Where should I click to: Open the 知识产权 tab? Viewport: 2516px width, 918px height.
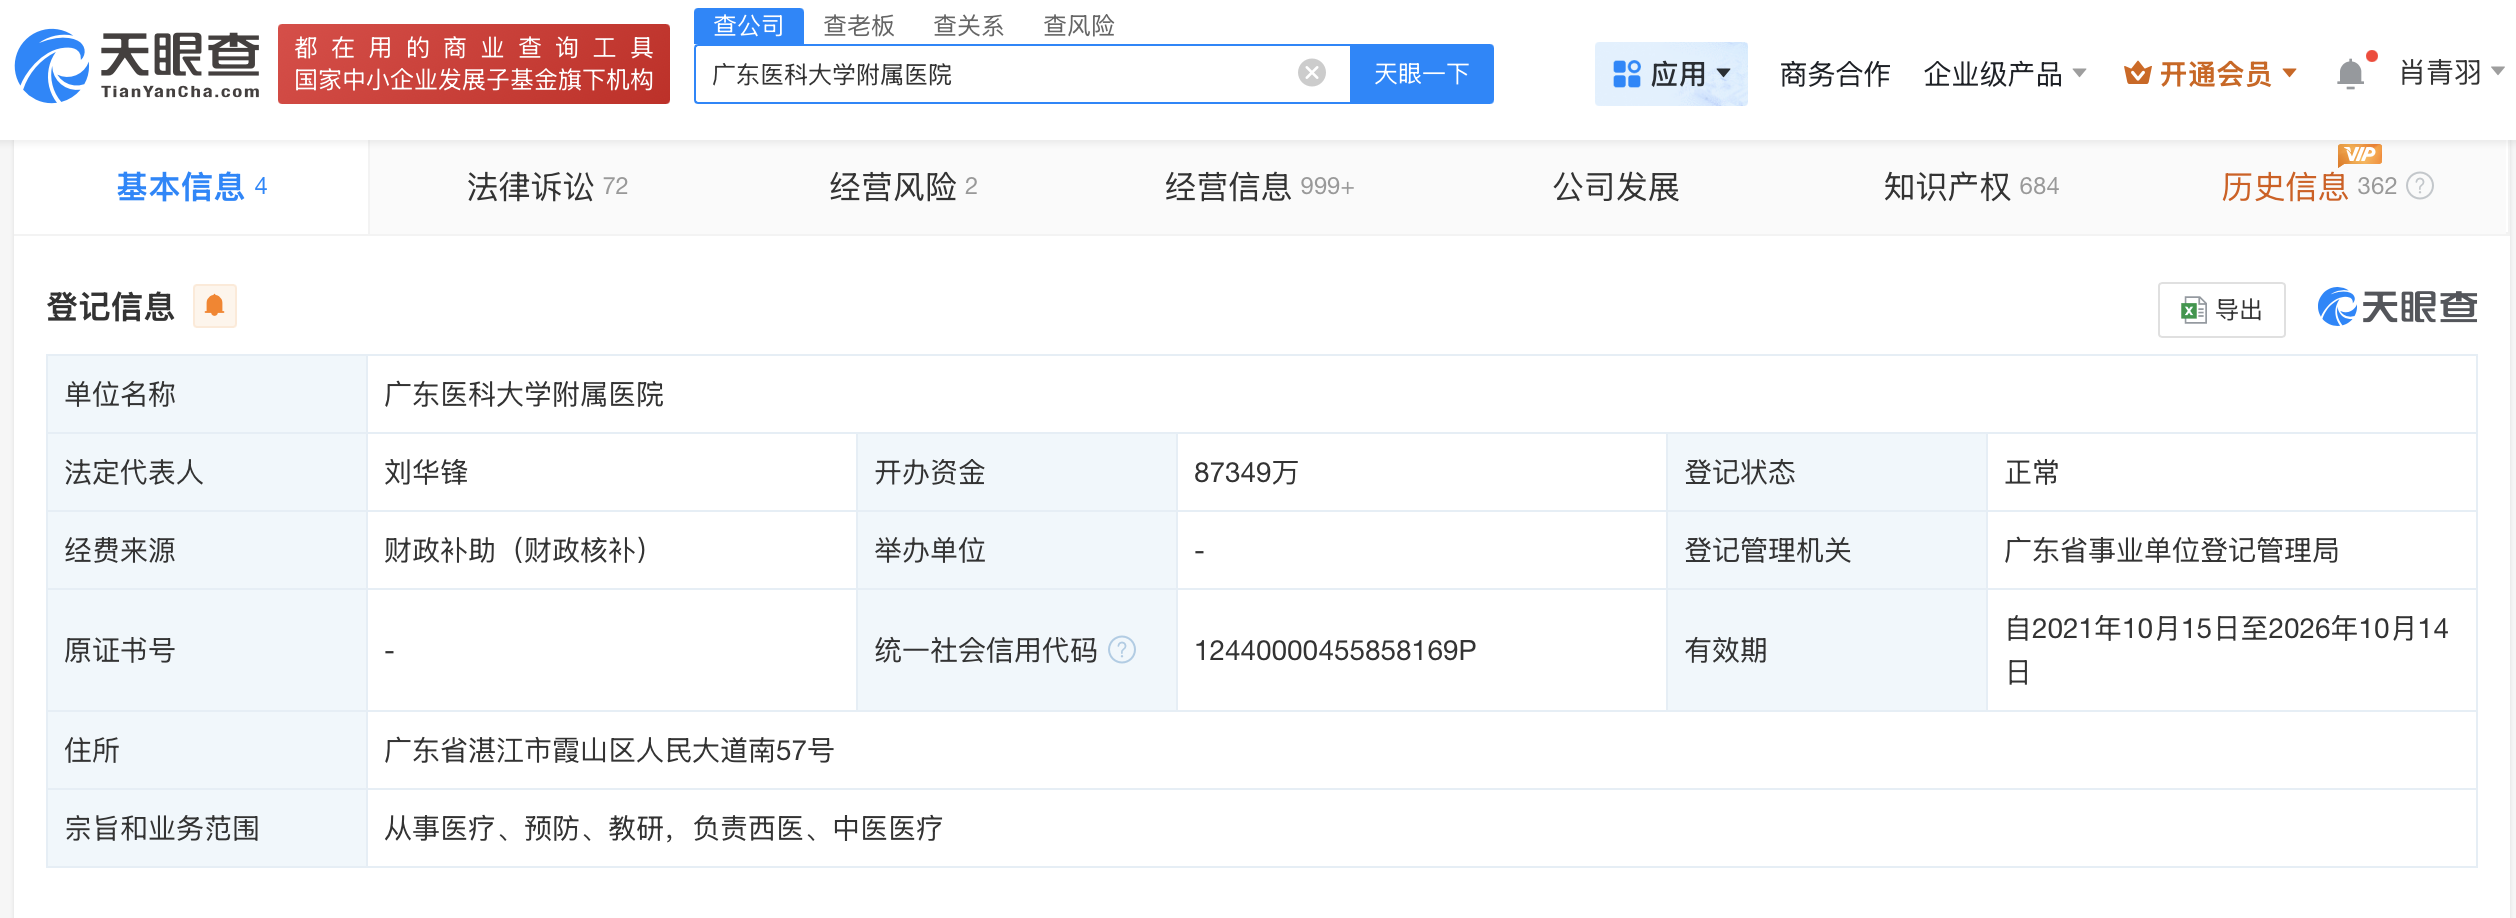1970,187
